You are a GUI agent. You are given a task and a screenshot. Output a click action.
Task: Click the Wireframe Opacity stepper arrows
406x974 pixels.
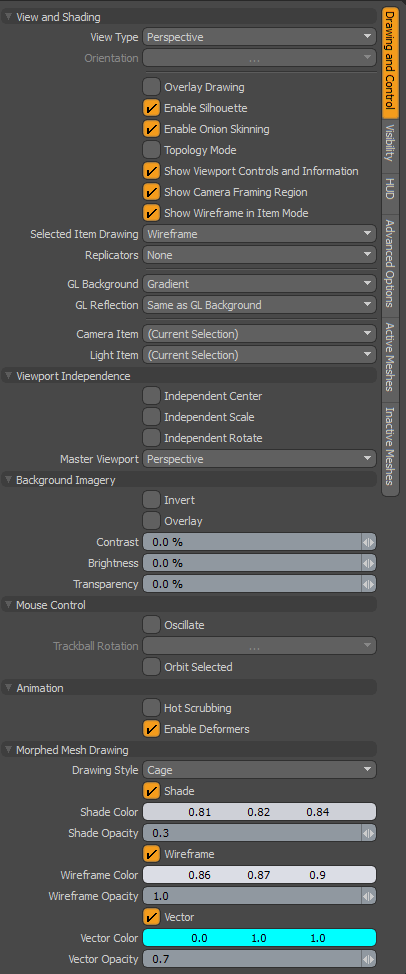pos(369,896)
